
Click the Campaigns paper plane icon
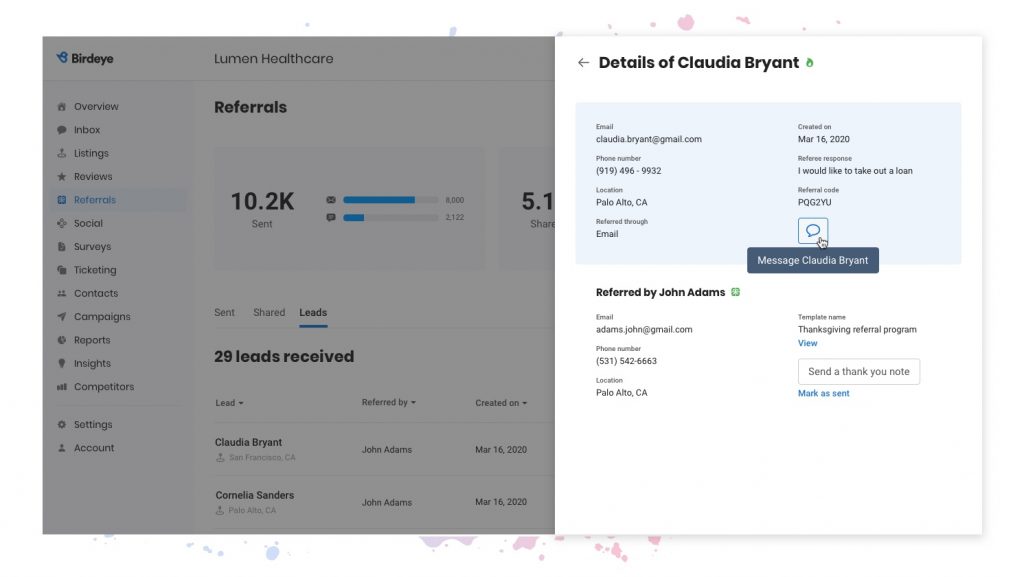[61, 317]
